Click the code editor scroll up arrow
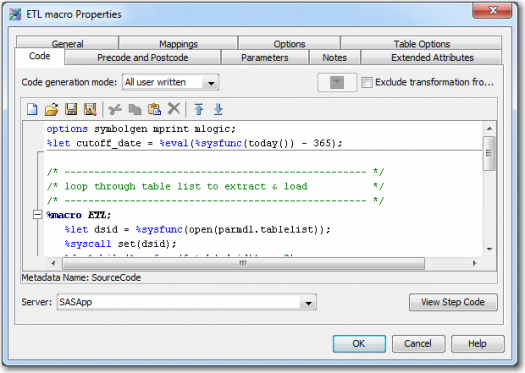This screenshot has width=525, height=373. [489, 129]
